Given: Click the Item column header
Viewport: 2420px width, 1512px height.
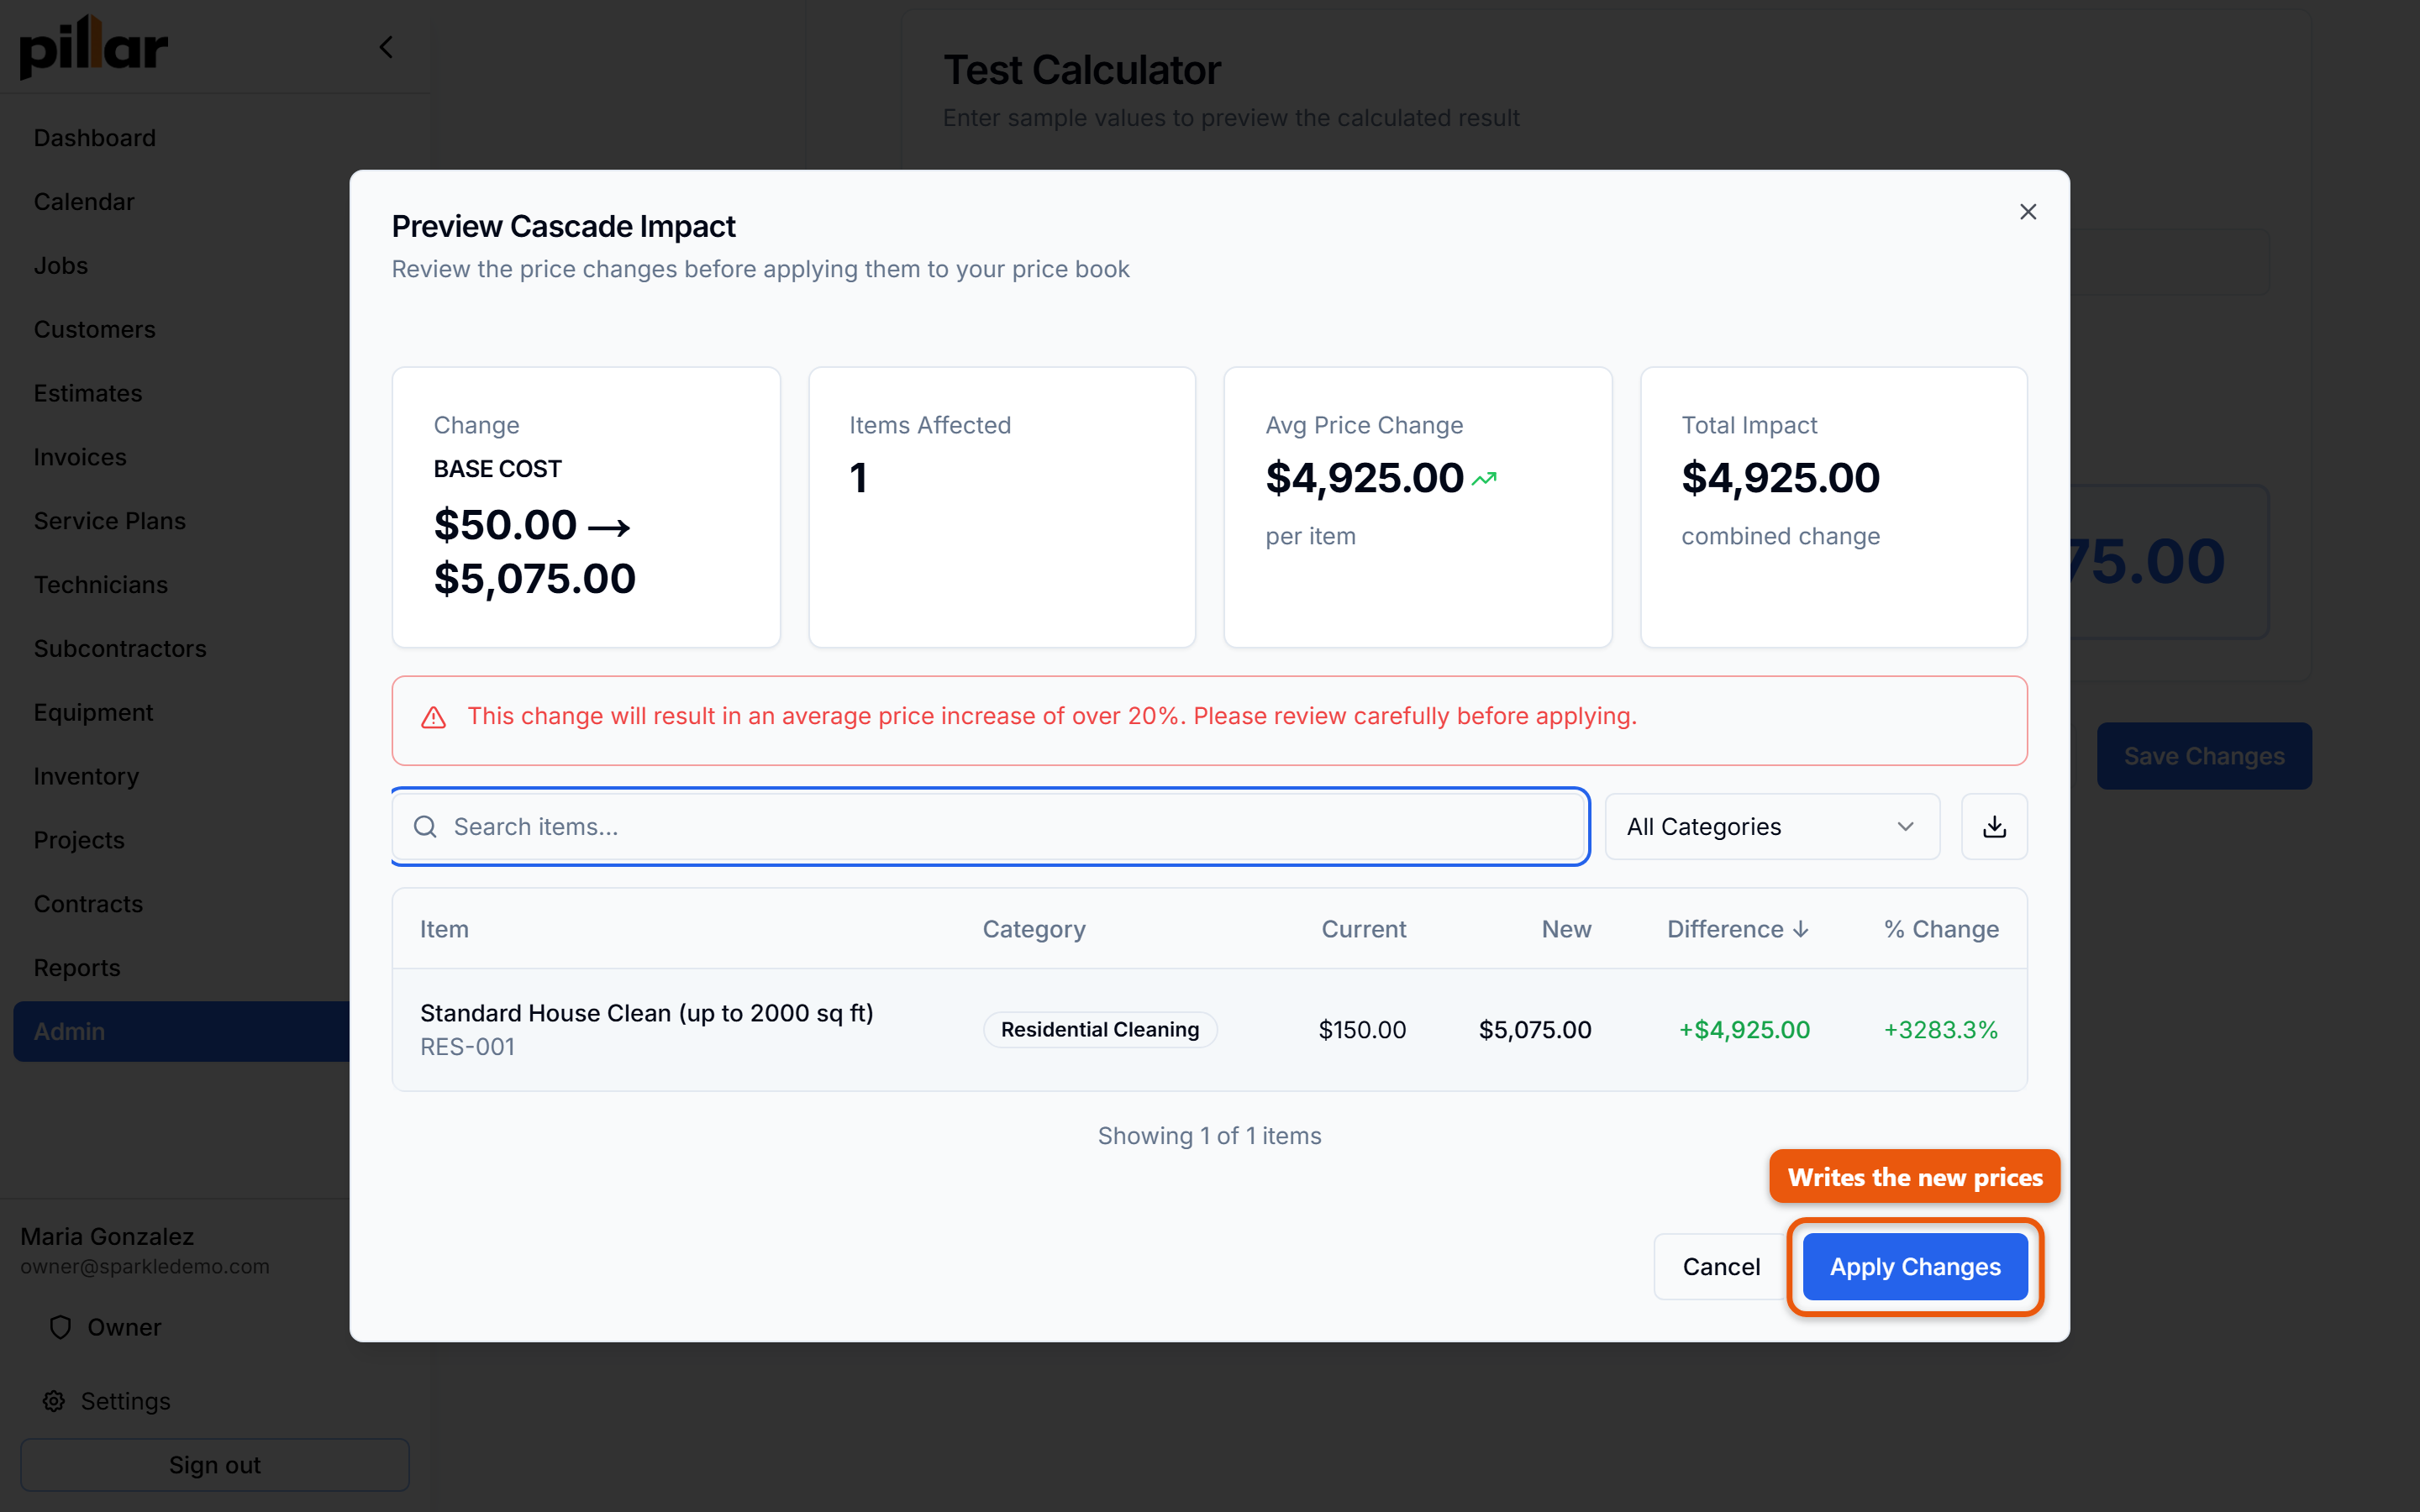Looking at the screenshot, I should point(444,929).
